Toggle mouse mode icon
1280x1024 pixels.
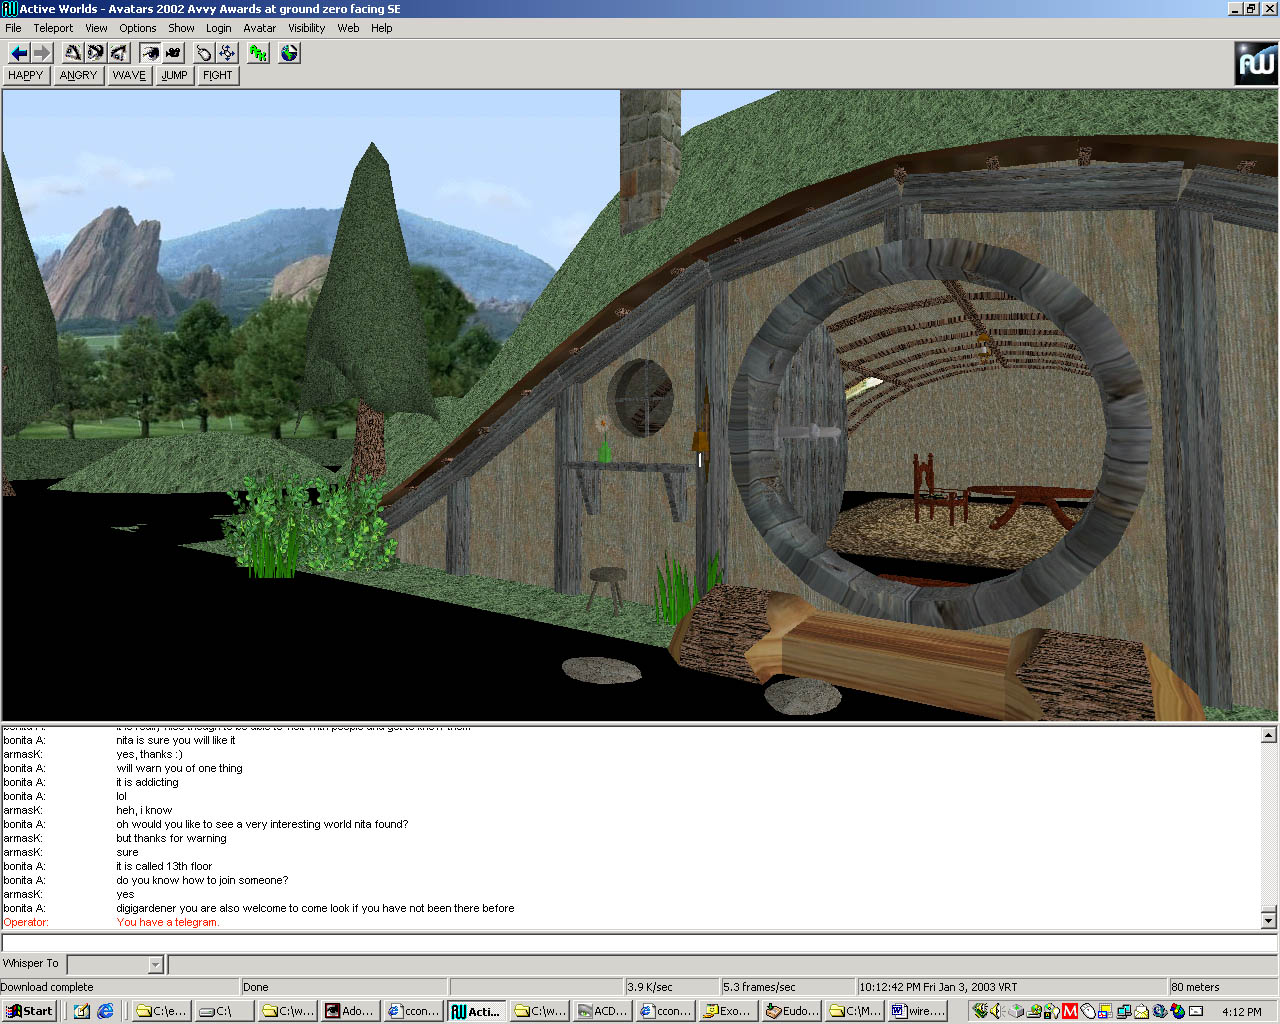coord(204,53)
